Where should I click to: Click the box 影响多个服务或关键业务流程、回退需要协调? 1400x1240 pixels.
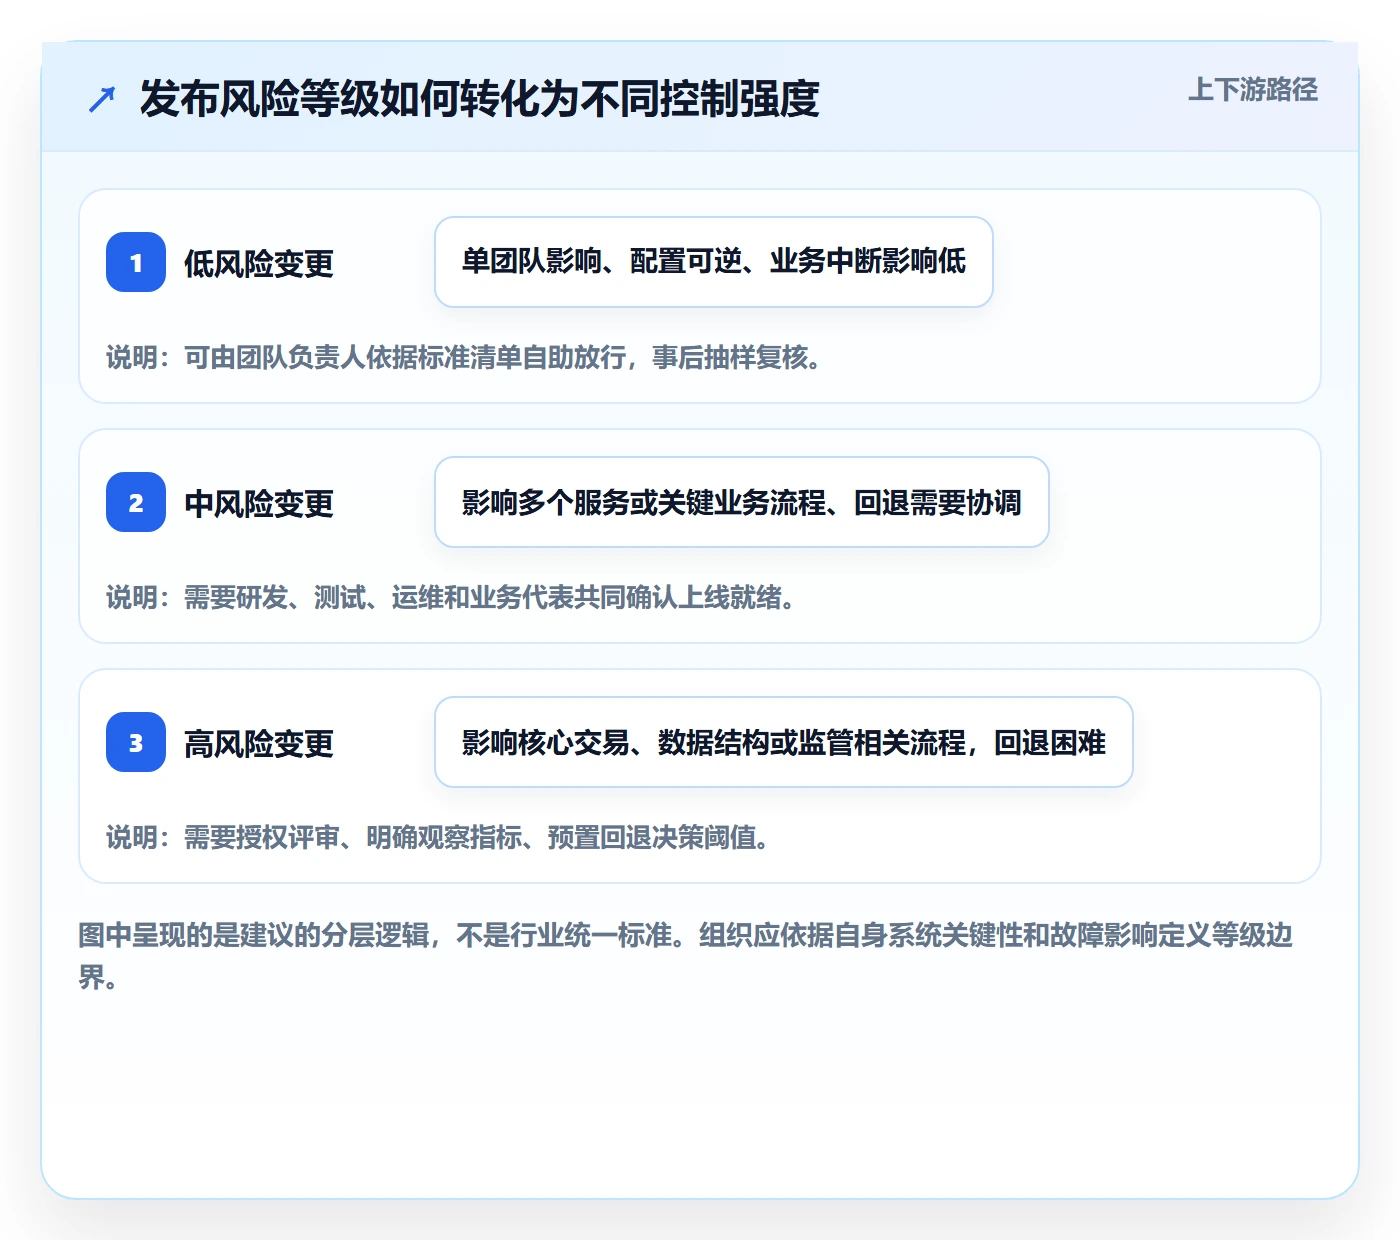742,502
